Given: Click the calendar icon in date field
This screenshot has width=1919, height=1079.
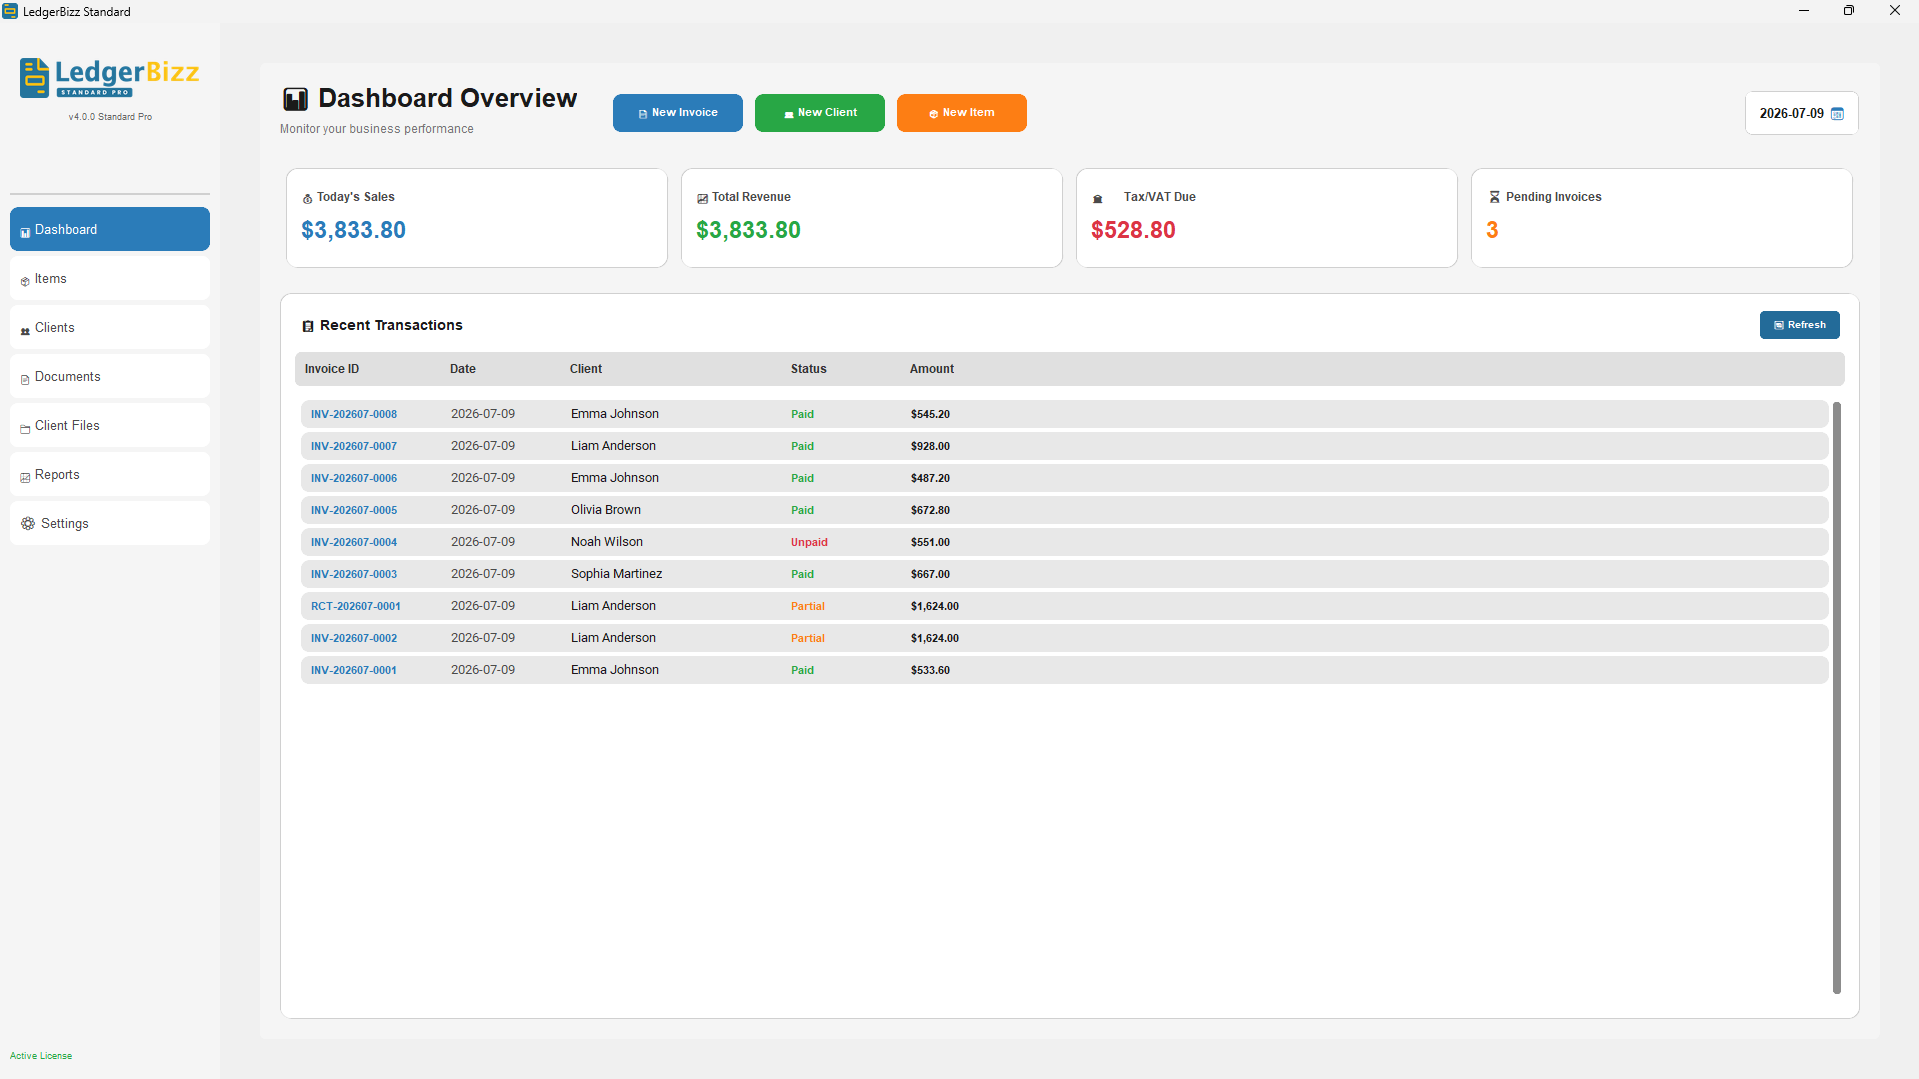Looking at the screenshot, I should click(1837, 114).
